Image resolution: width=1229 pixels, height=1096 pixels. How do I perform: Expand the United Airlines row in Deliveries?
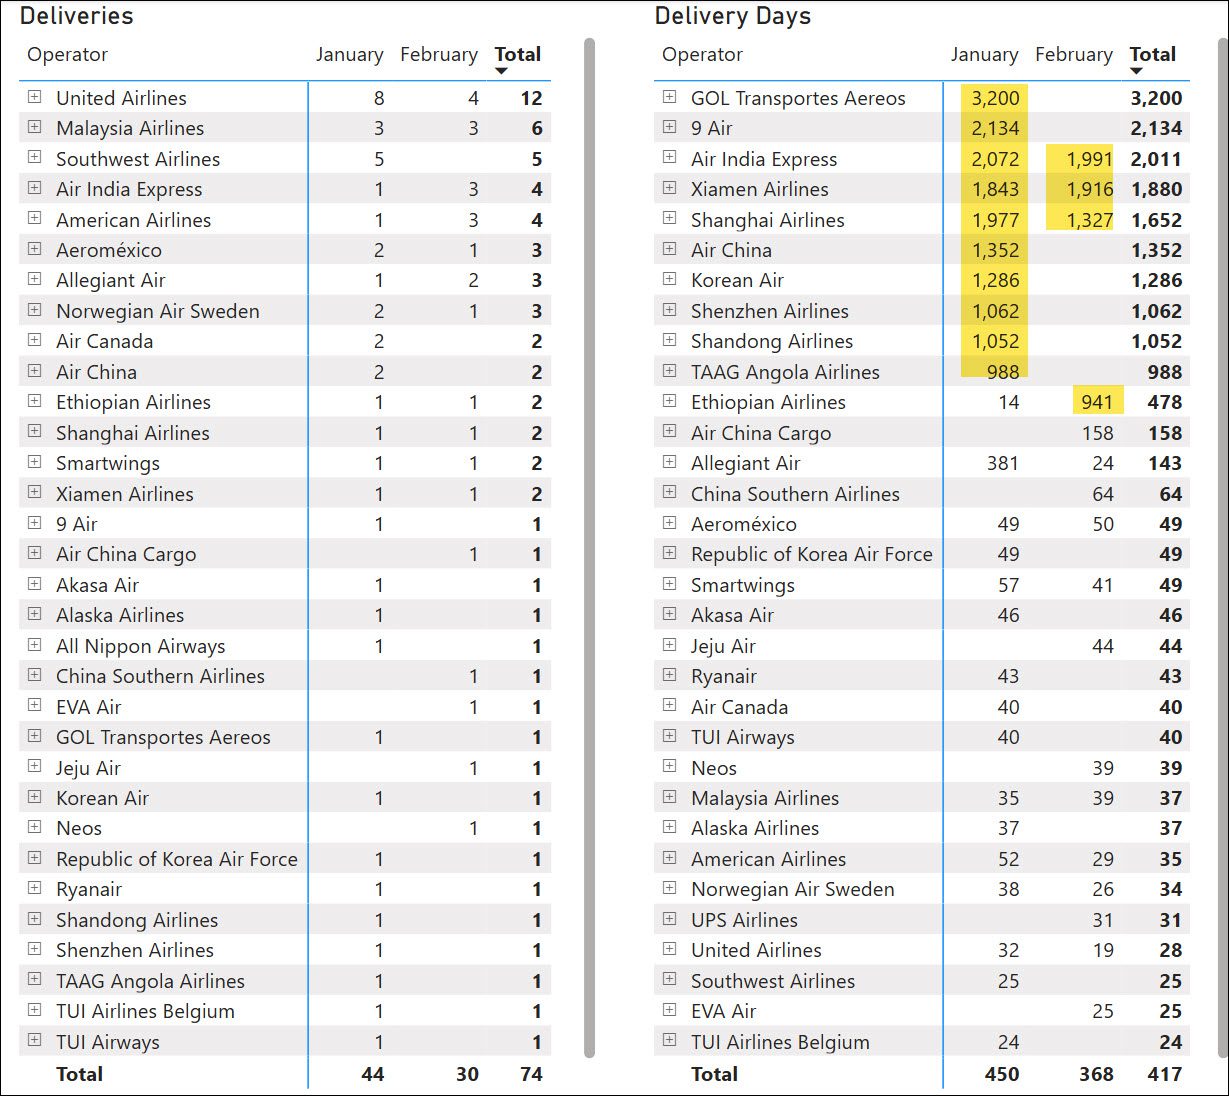[x=35, y=97]
